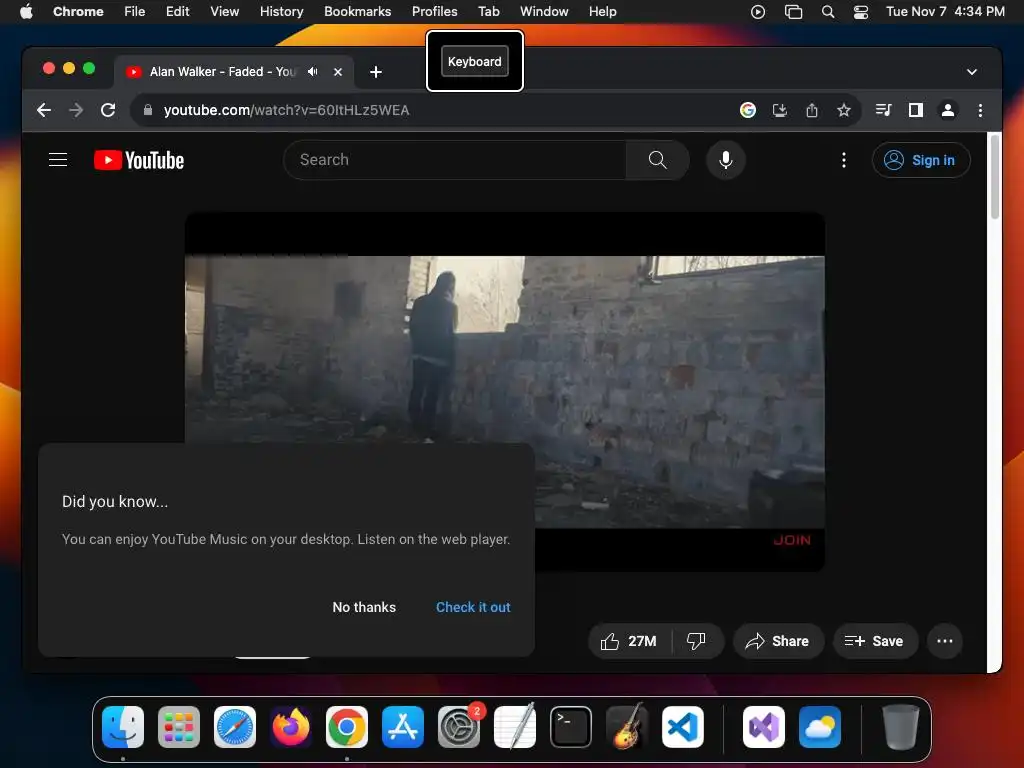Go to YouTube home via logo
The height and width of the screenshot is (768, 1024).
point(139,160)
